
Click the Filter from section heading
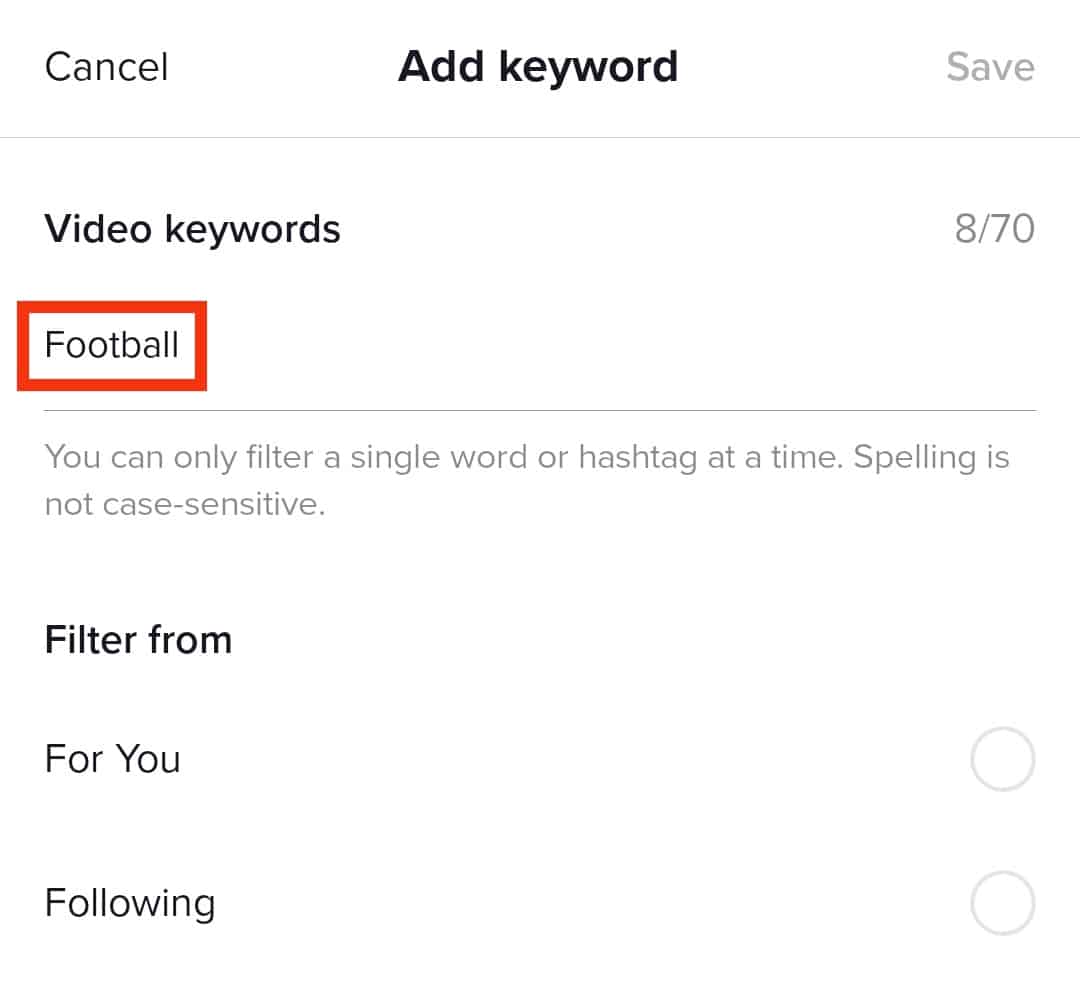(x=138, y=639)
